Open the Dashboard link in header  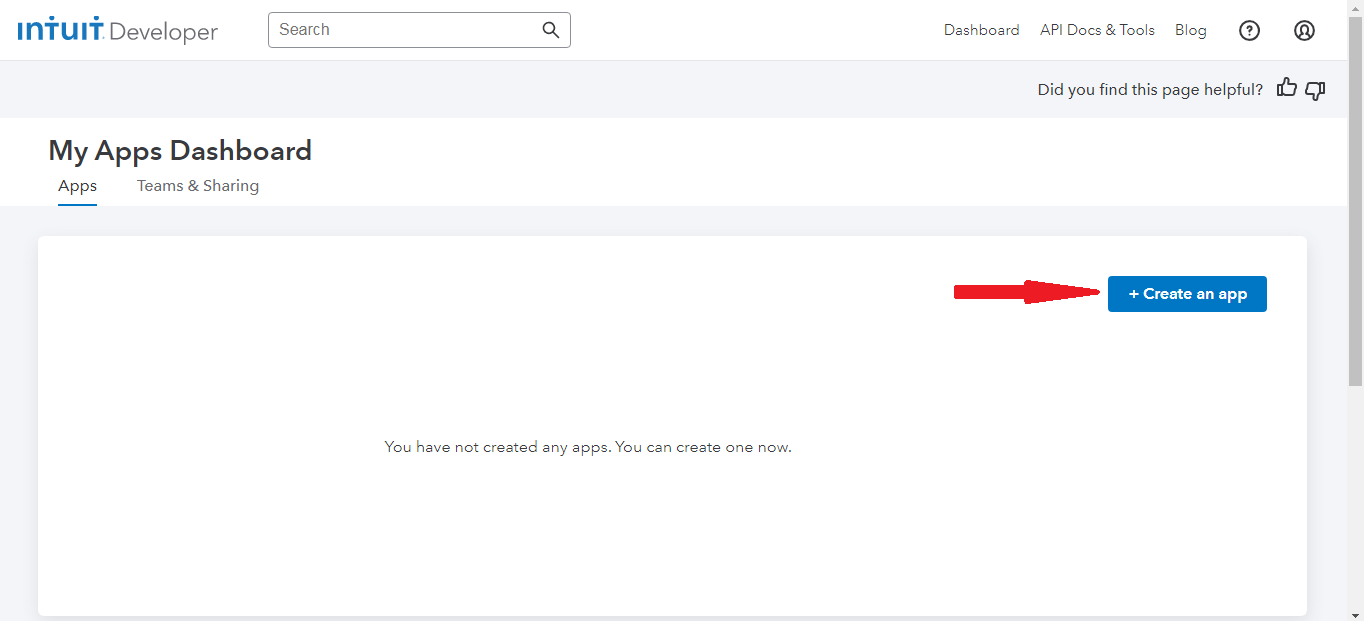coord(981,31)
